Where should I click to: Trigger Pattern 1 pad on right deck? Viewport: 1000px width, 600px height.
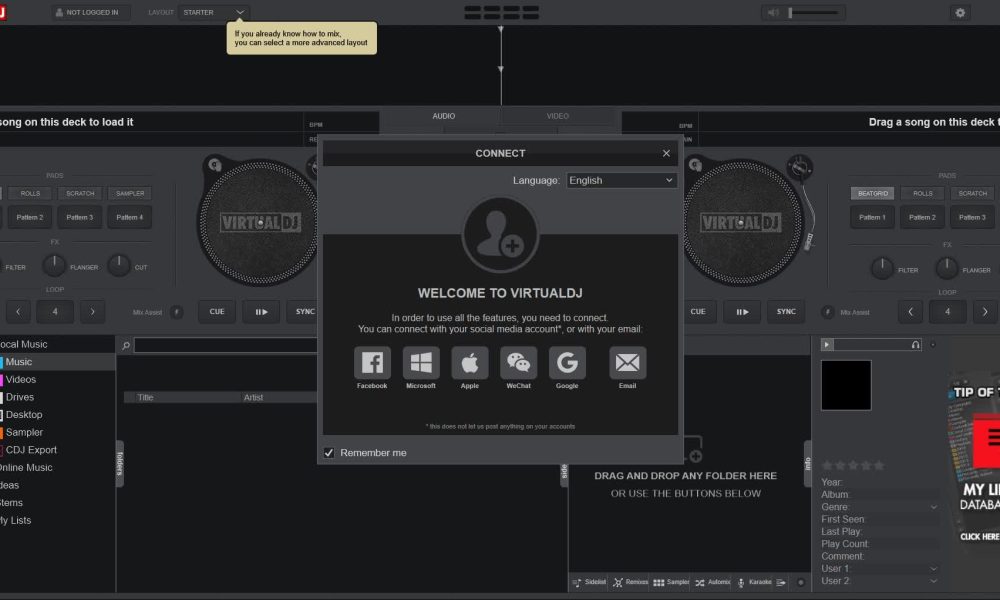872,217
